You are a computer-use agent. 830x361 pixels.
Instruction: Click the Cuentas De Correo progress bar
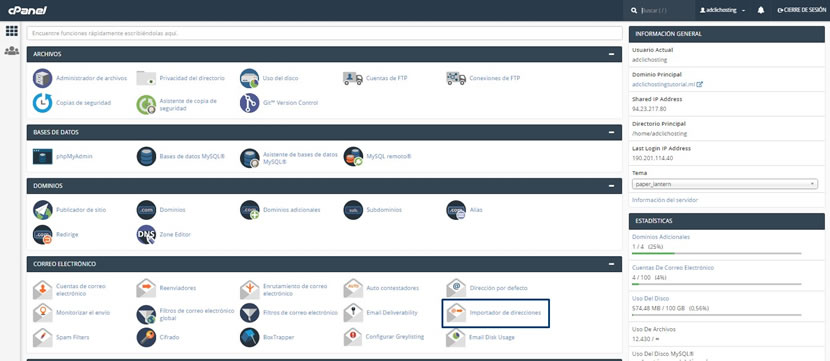(717, 284)
